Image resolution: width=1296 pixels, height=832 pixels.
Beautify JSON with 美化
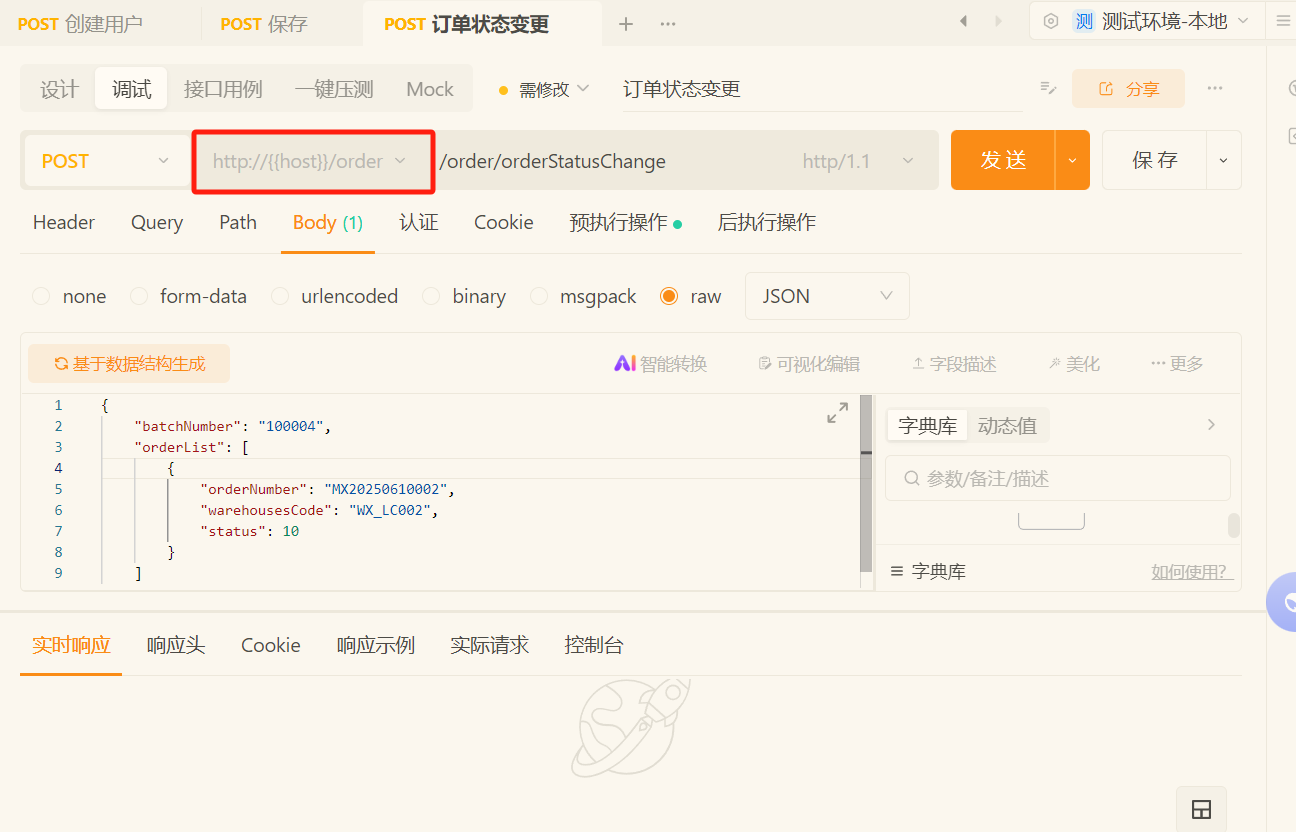(x=1074, y=364)
